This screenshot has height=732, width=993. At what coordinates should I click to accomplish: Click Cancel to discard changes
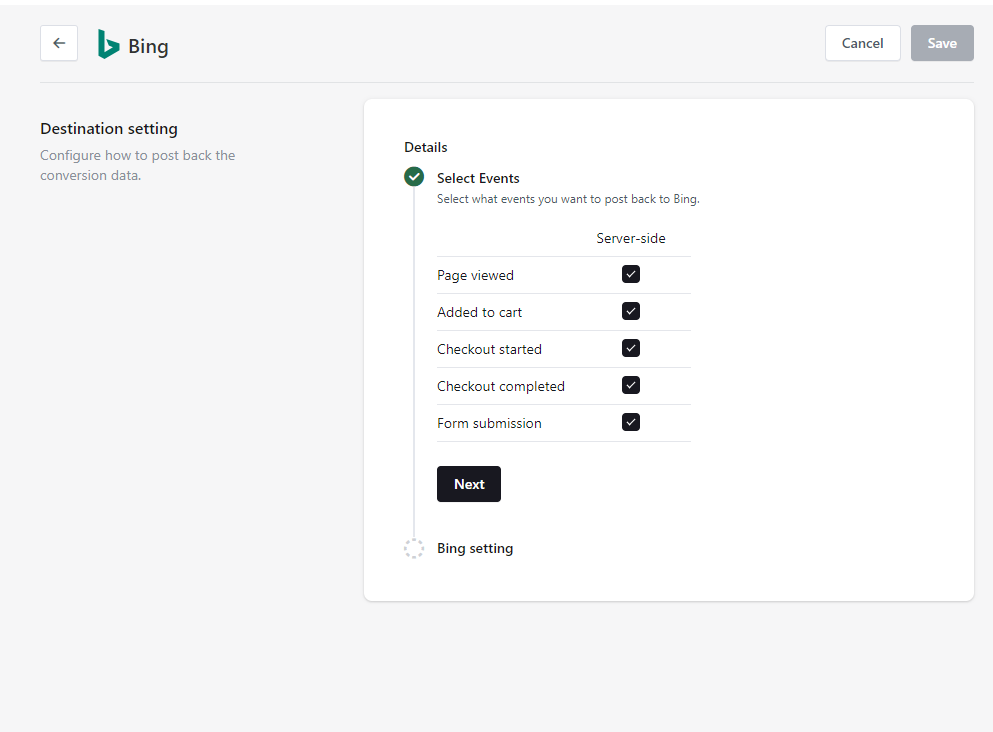pos(862,43)
